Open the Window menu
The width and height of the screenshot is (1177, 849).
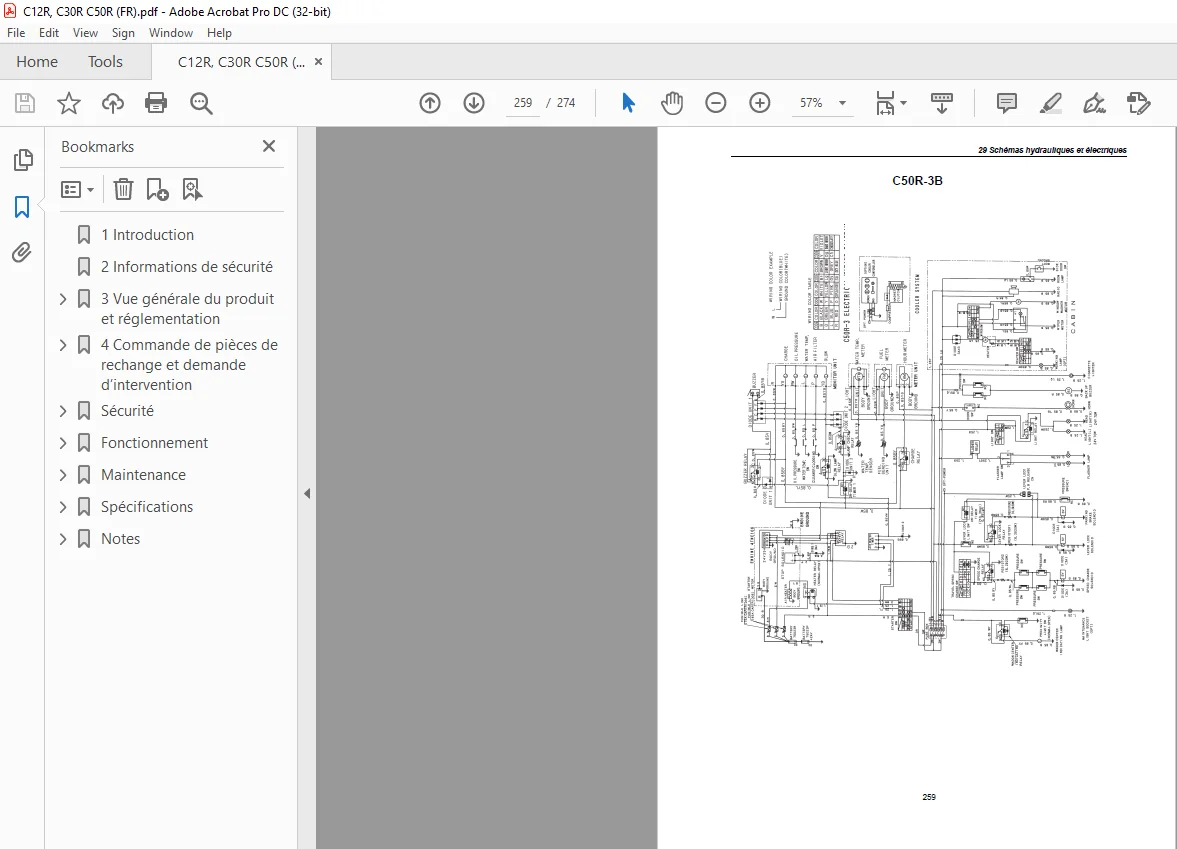tap(170, 33)
